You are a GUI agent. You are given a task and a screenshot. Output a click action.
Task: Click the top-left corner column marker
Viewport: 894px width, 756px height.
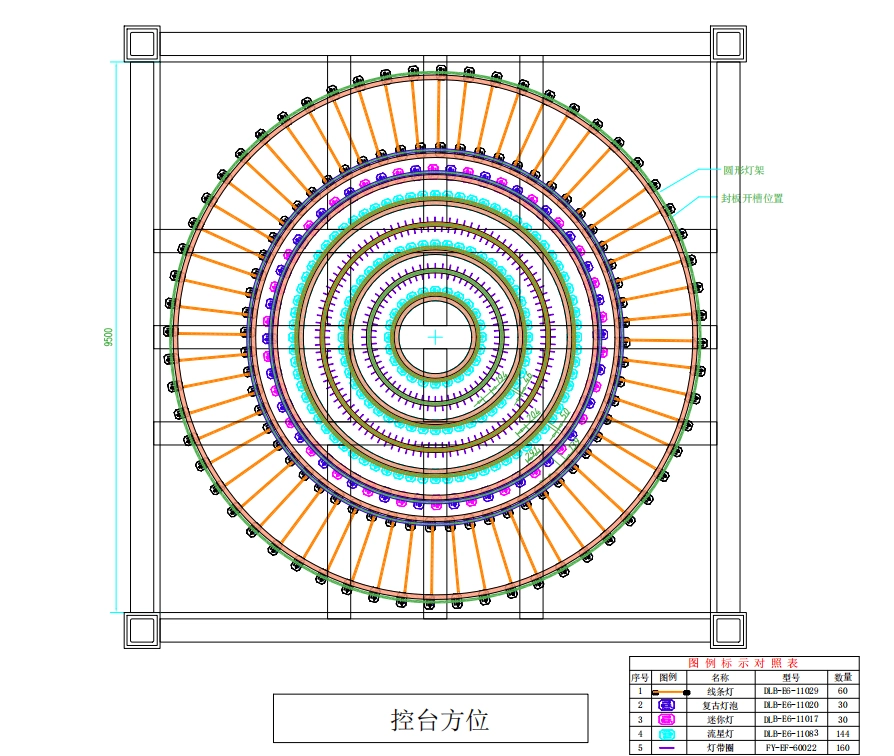point(142,42)
